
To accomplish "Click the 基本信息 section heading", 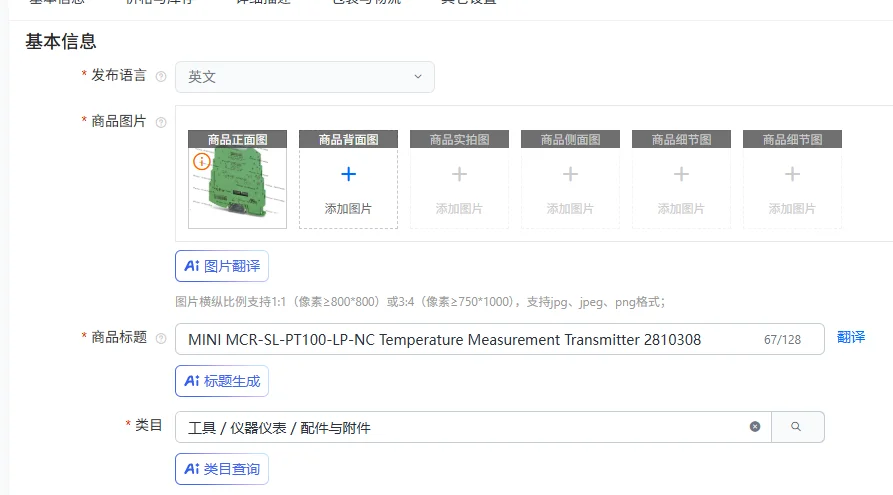I will [61, 42].
